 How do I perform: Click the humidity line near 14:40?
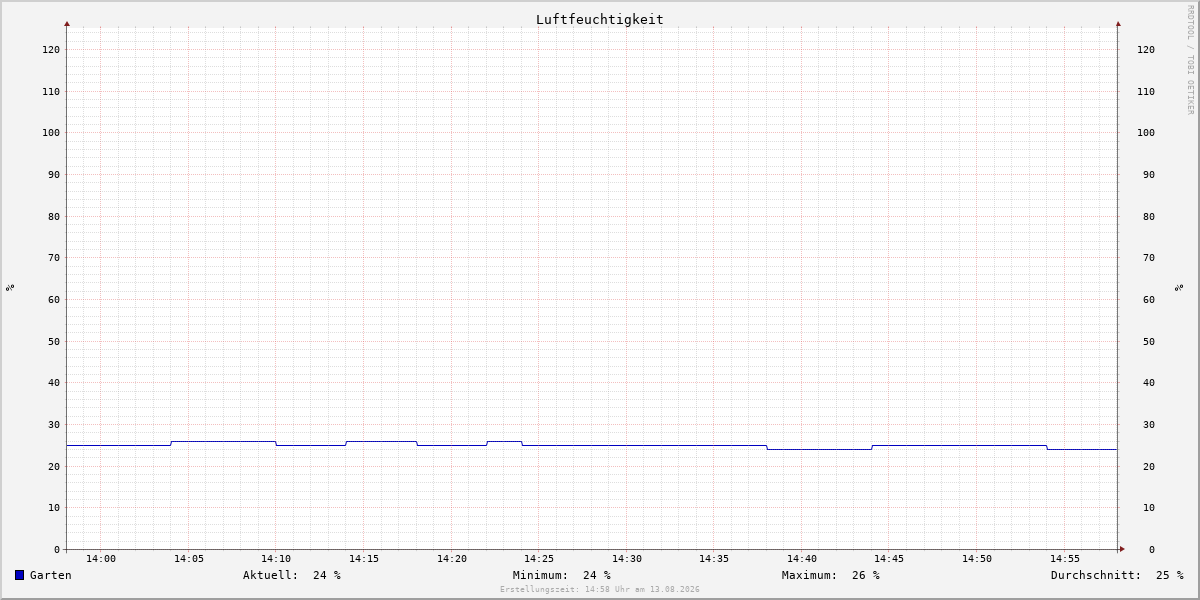pos(802,449)
